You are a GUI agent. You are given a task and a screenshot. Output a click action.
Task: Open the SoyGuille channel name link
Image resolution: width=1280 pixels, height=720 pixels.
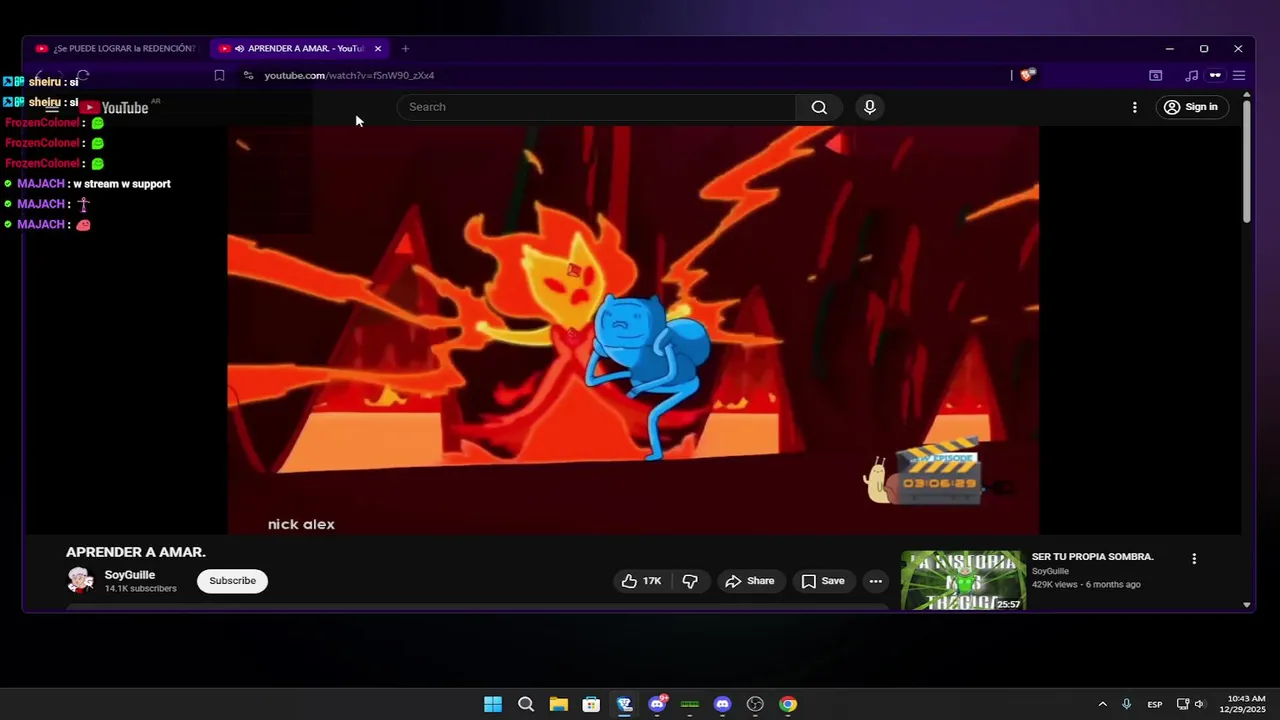click(130, 575)
